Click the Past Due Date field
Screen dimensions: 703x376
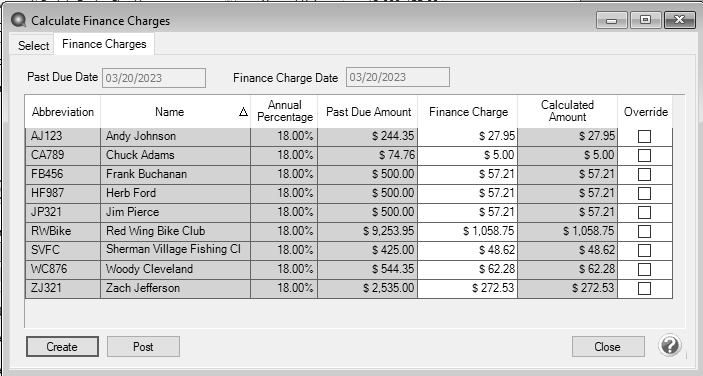(154, 78)
